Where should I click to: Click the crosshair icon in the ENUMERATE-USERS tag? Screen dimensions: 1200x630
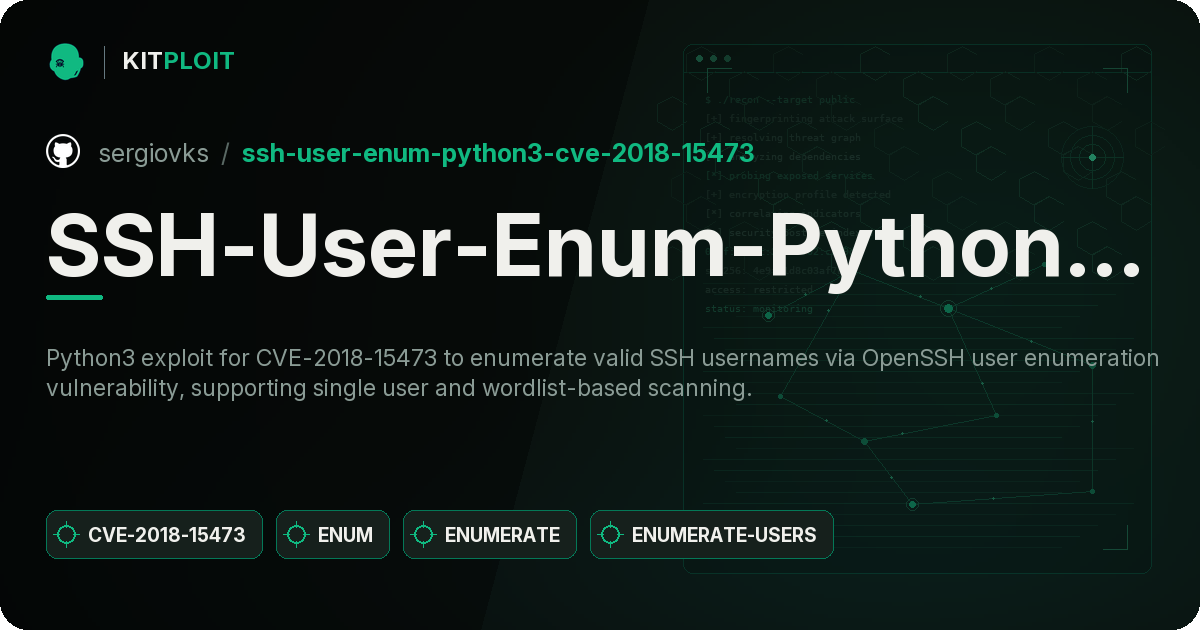point(610,535)
